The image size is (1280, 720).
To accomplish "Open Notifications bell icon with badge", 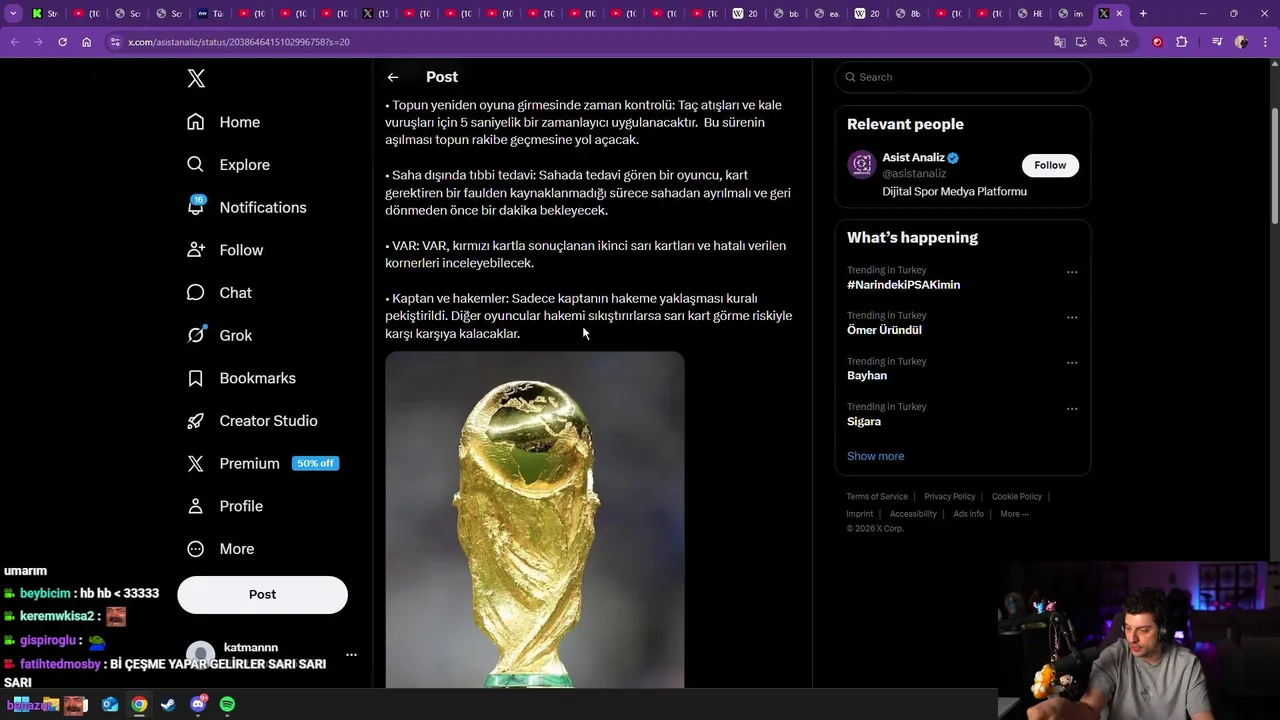I will (x=196, y=206).
